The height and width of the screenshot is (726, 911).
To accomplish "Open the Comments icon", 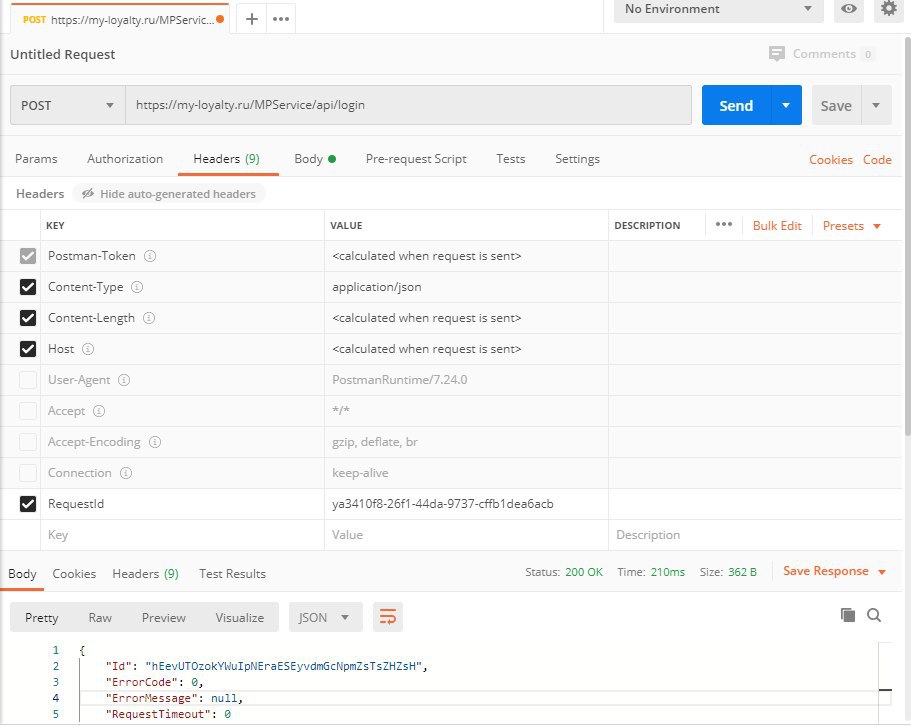I will click(776, 54).
